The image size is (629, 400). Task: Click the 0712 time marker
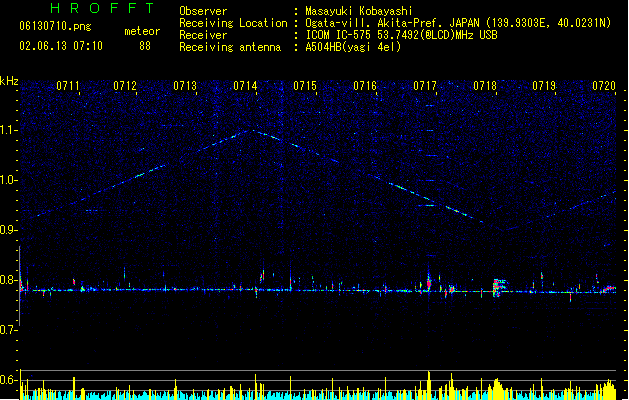[125, 86]
